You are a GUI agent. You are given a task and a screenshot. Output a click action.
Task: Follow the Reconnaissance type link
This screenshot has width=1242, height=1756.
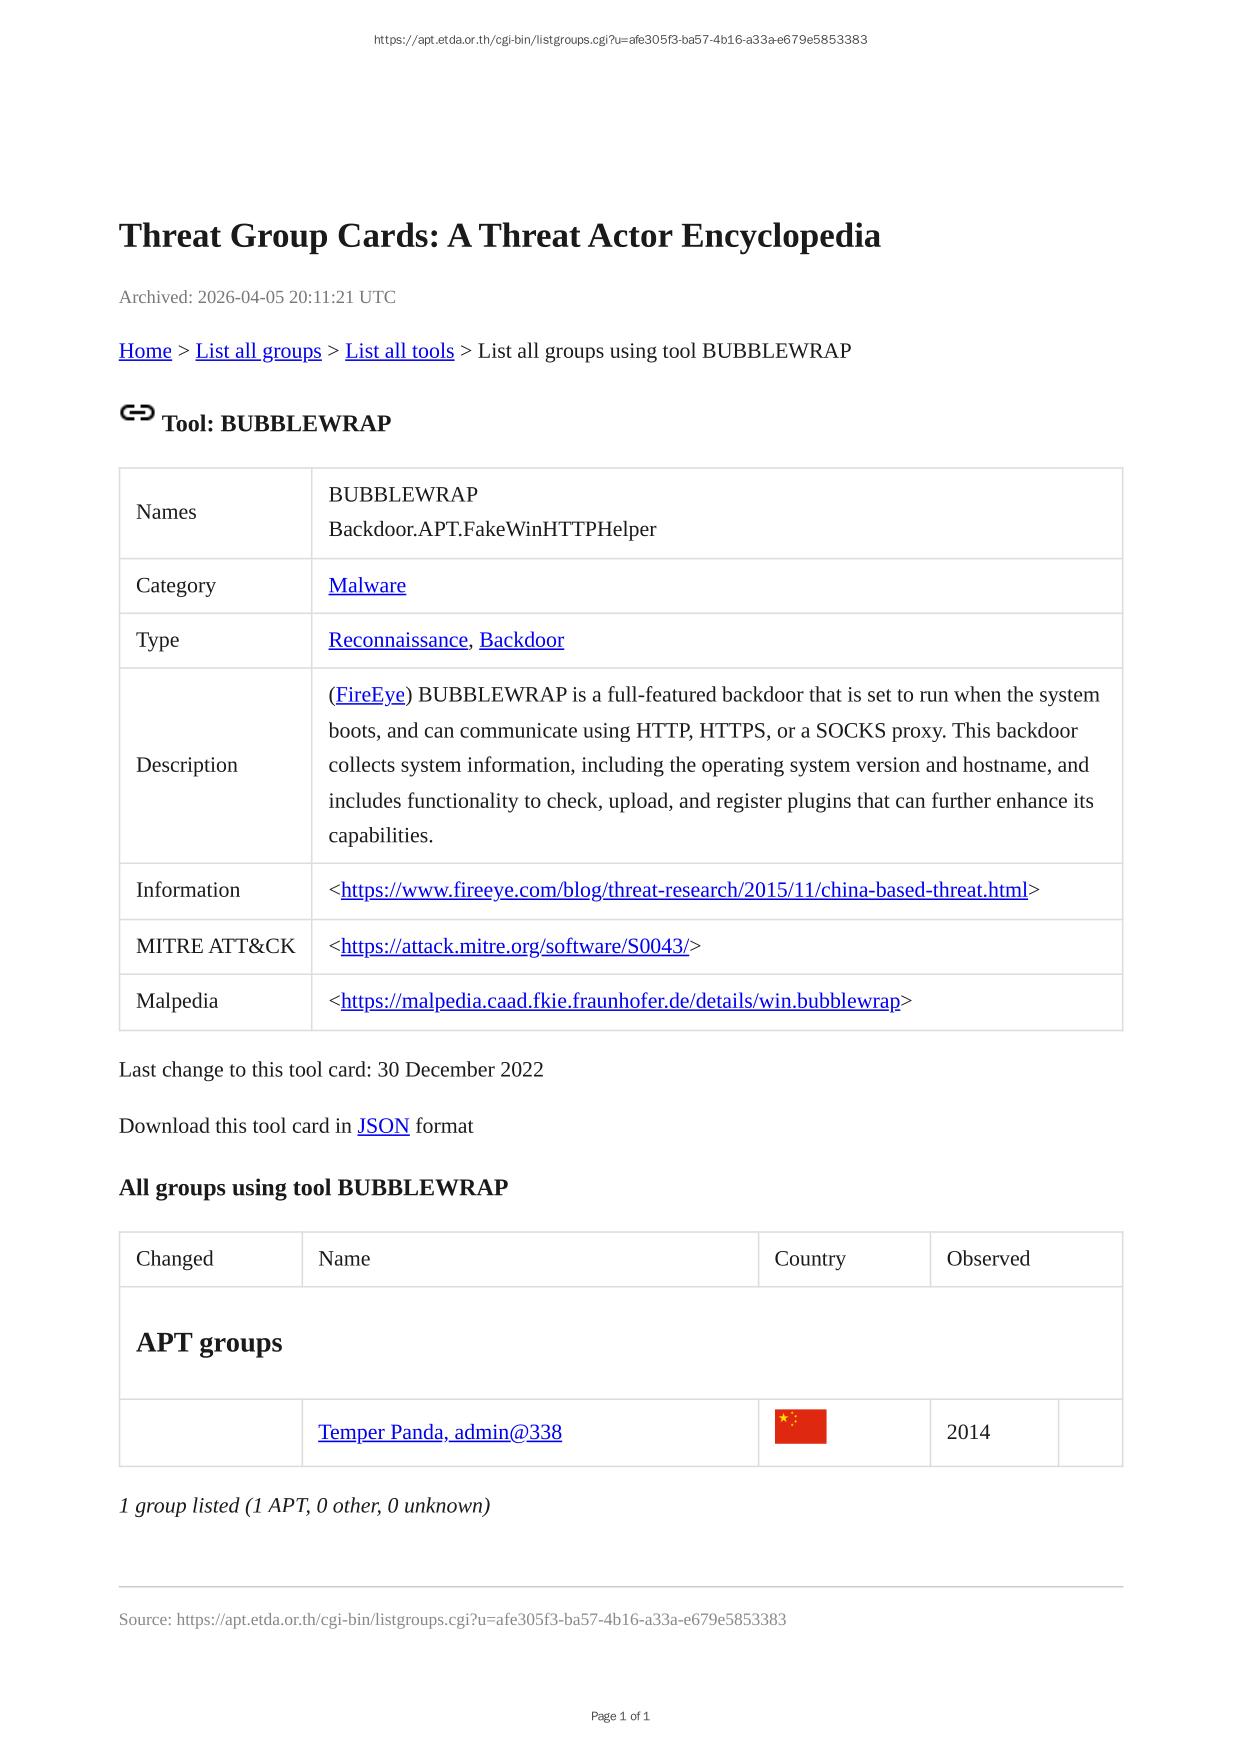tap(398, 640)
